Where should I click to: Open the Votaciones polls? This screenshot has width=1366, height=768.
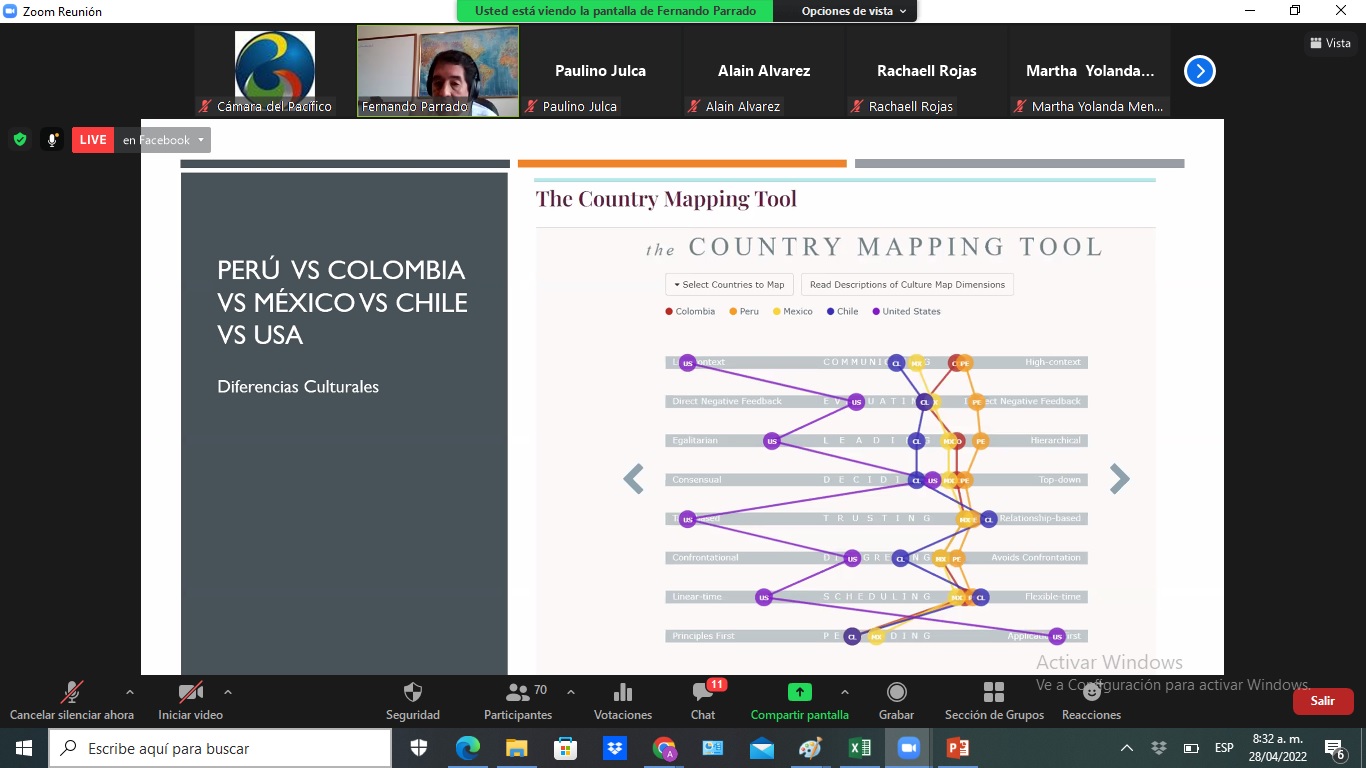pyautogui.click(x=622, y=700)
